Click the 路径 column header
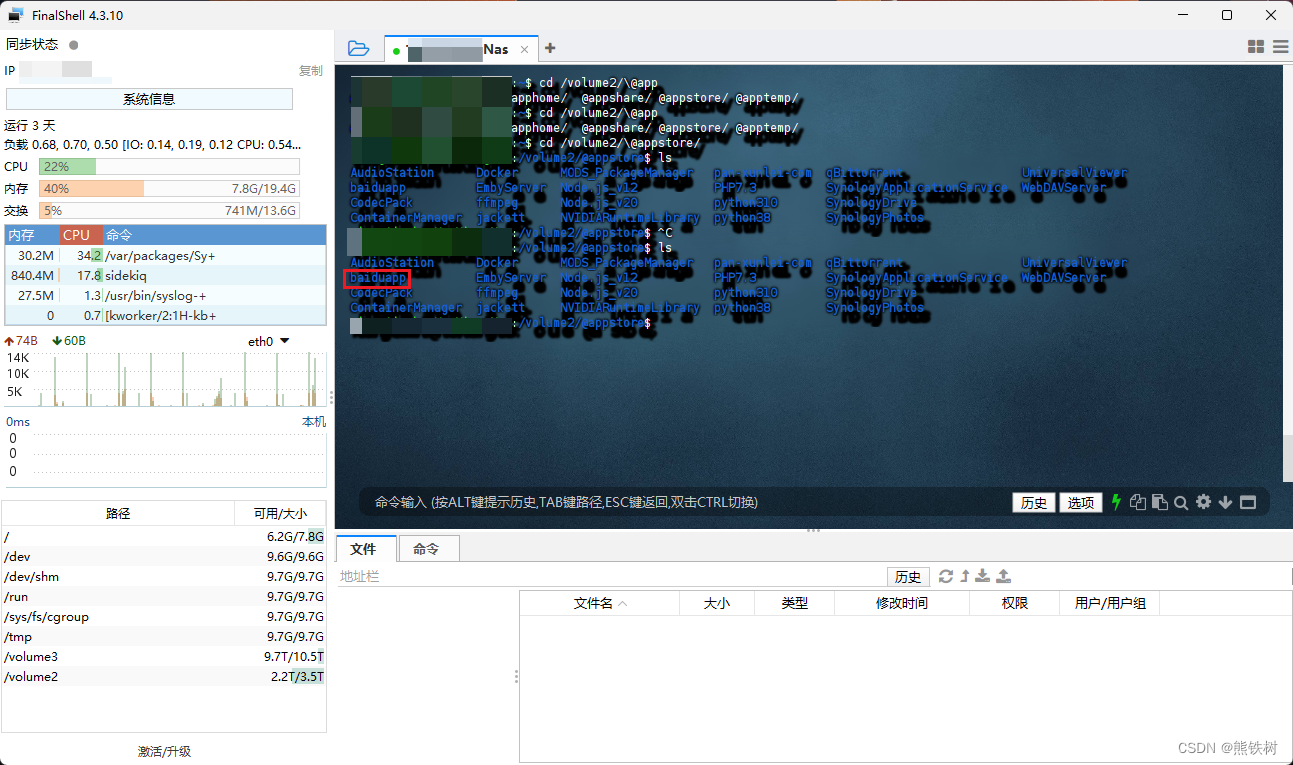The width and height of the screenshot is (1293, 765). pos(118,513)
